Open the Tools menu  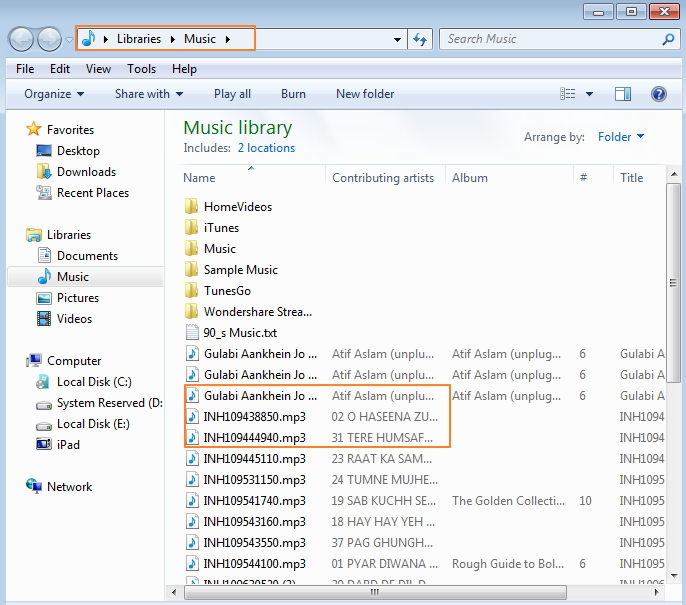(141, 69)
